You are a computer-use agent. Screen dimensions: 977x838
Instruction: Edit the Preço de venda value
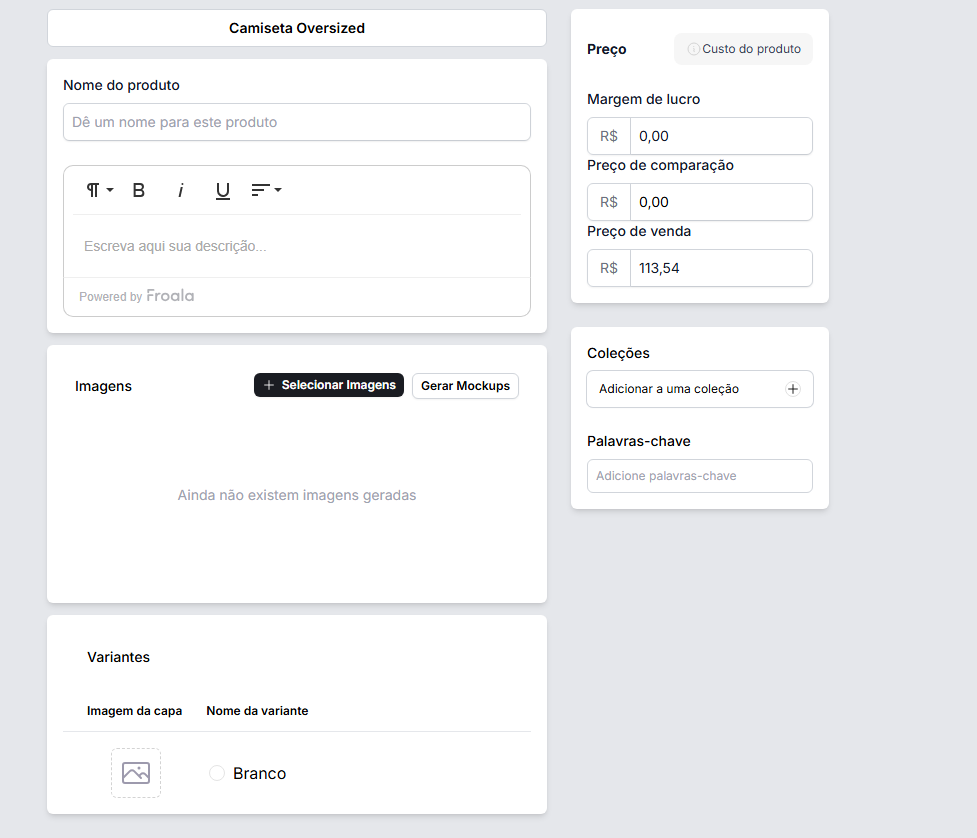click(x=720, y=268)
